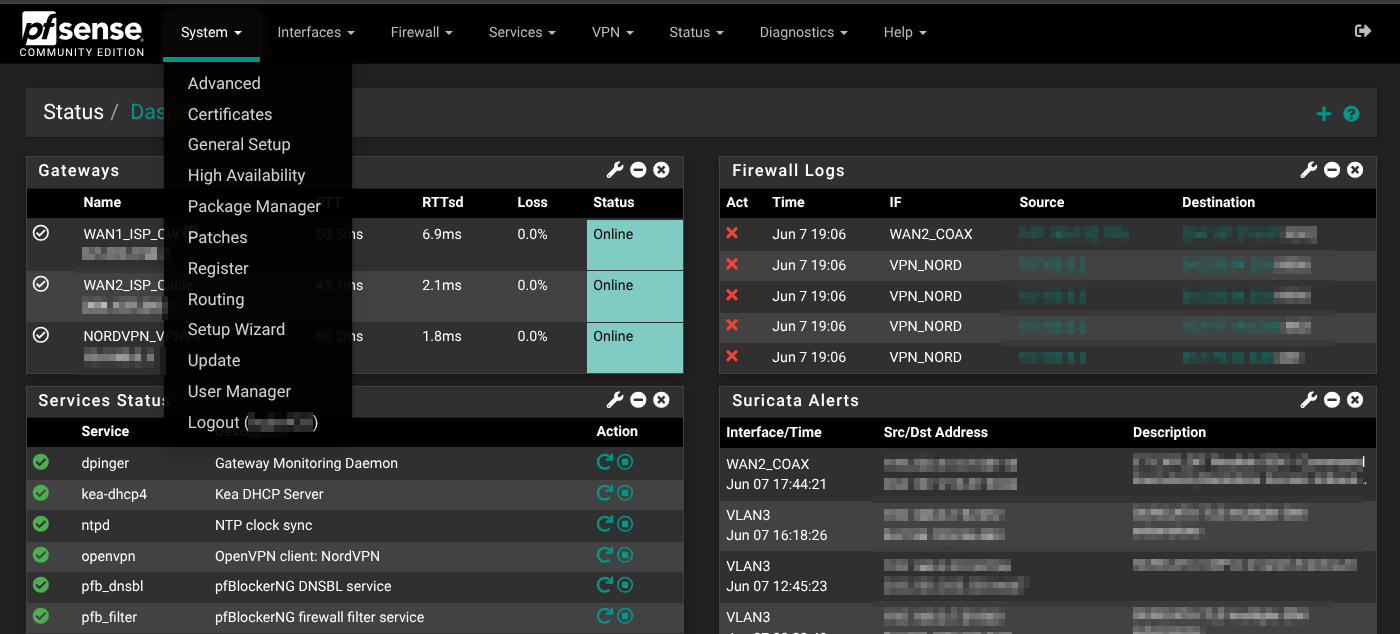The width and height of the screenshot is (1400, 634).
Task: Open Firewall Logs widget wrench settings
Action: (x=1308, y=170)
